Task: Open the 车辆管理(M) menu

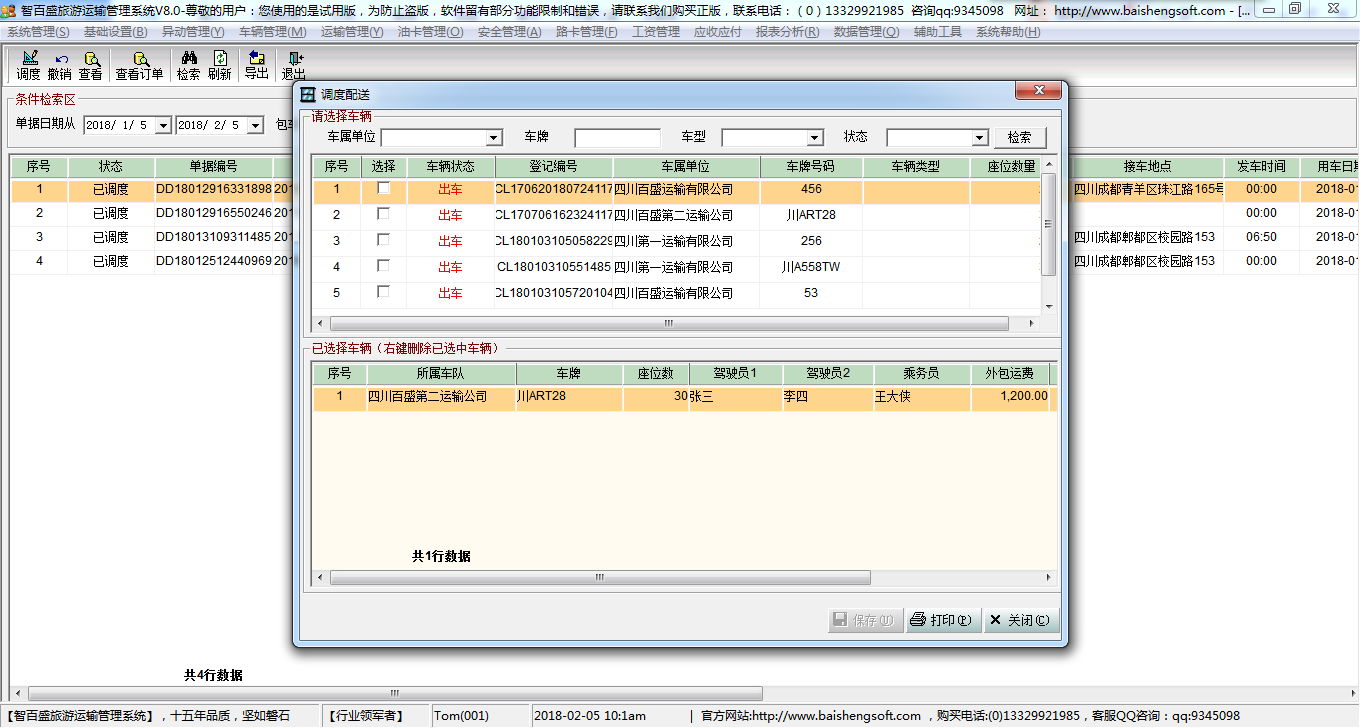Action: 273,32
